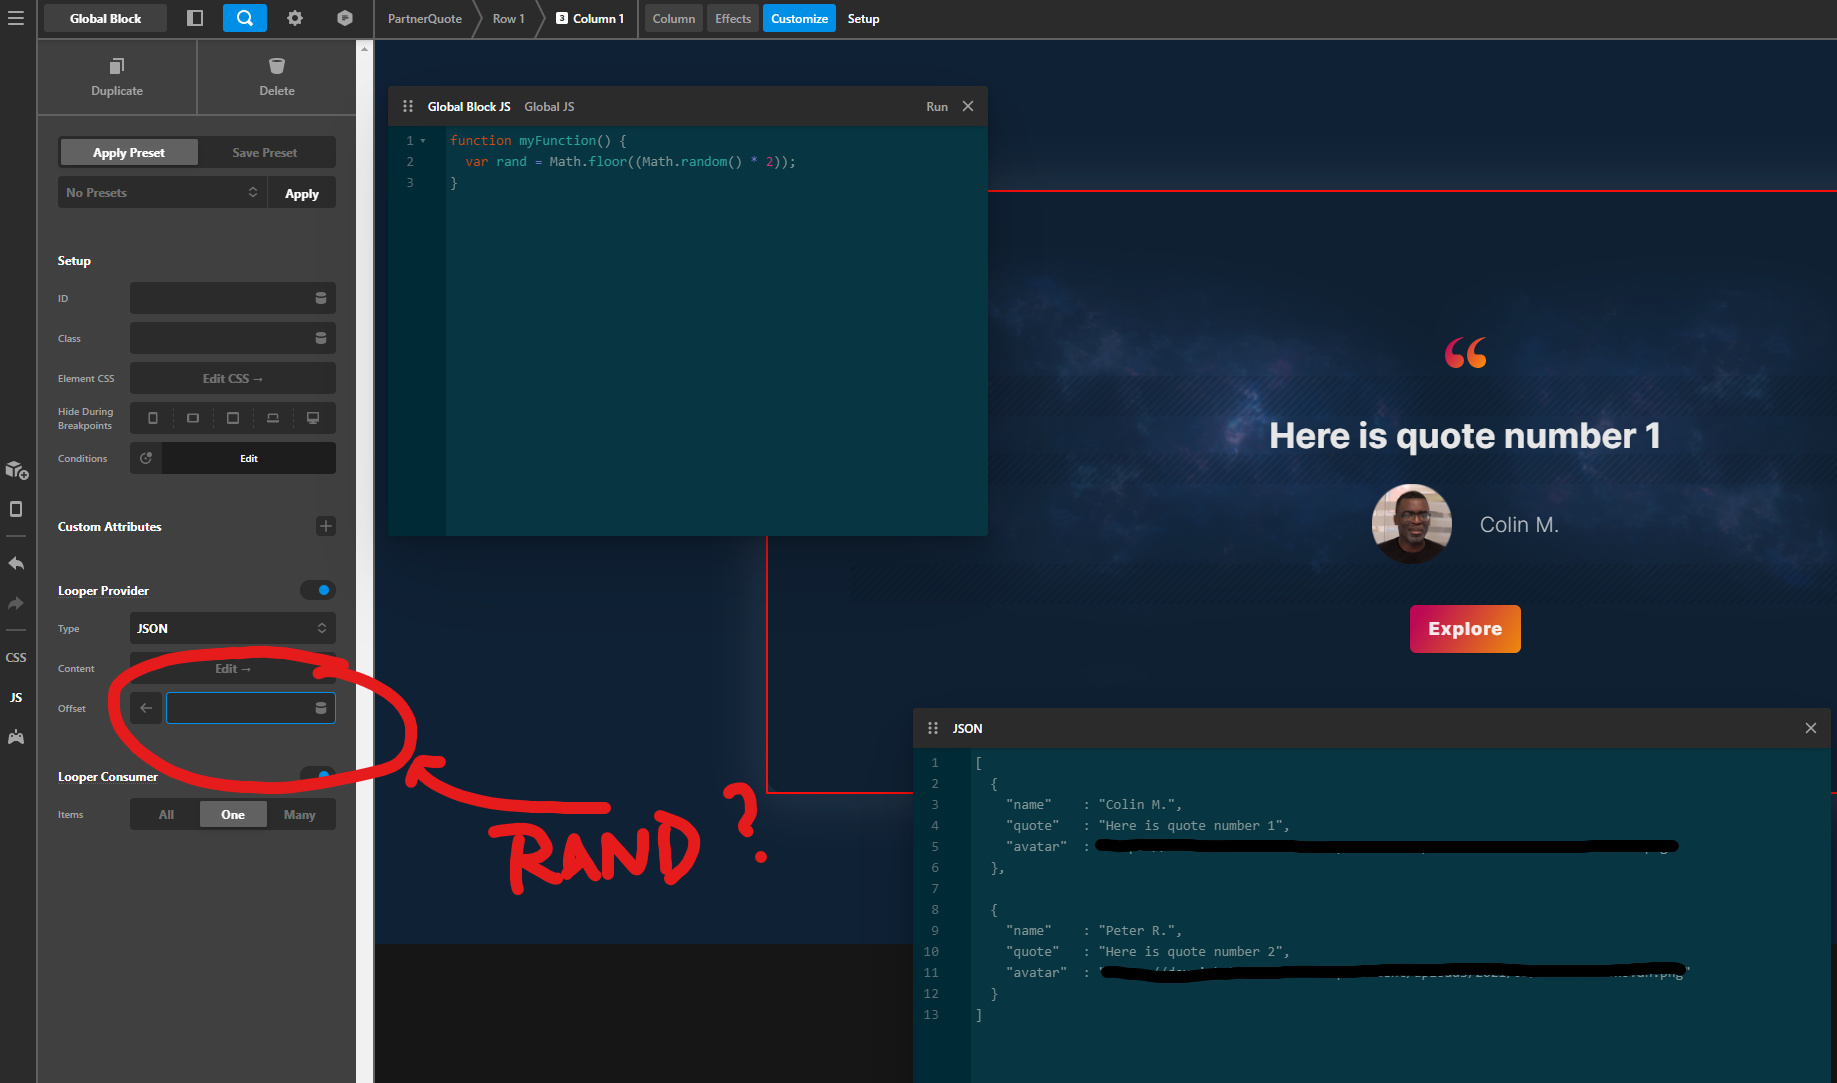The height and width of the screenshot is (1083, 1837).
Task: Open the CSS editor from sidebar
Action: (16, 657)
